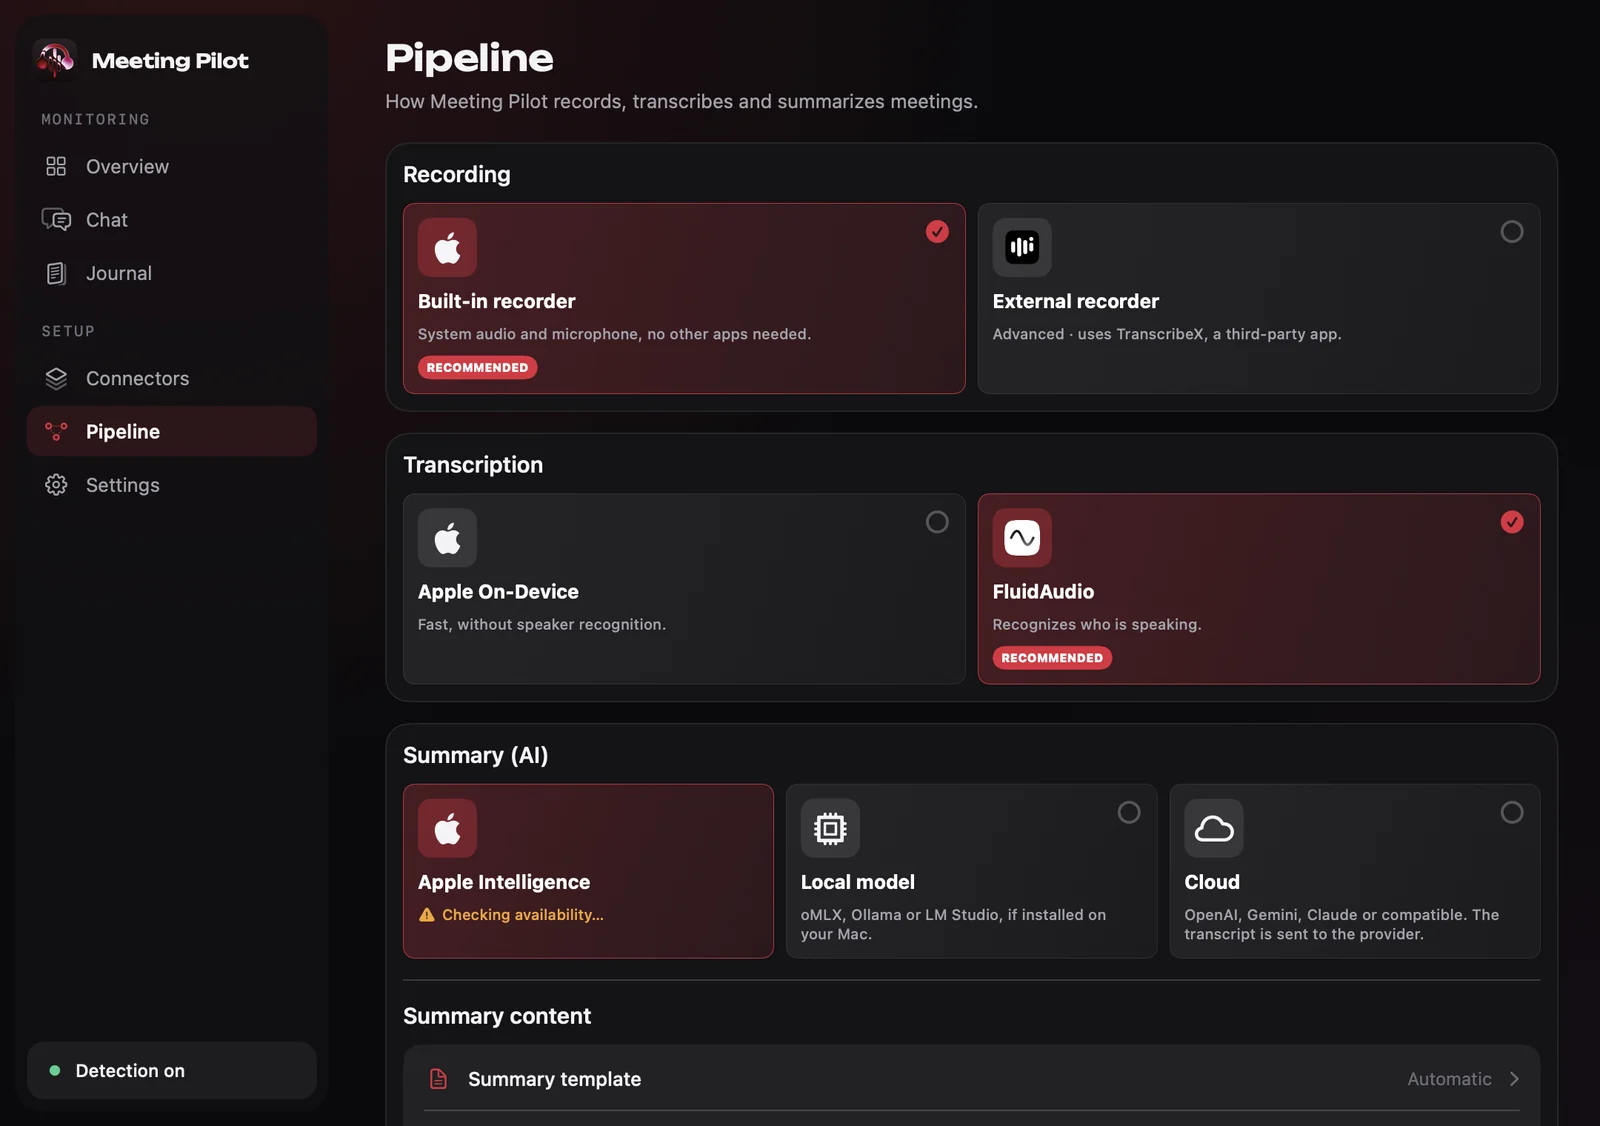Click "Checking availability..." text
Screen dimensions: 1600x1126
pos(523,915)
